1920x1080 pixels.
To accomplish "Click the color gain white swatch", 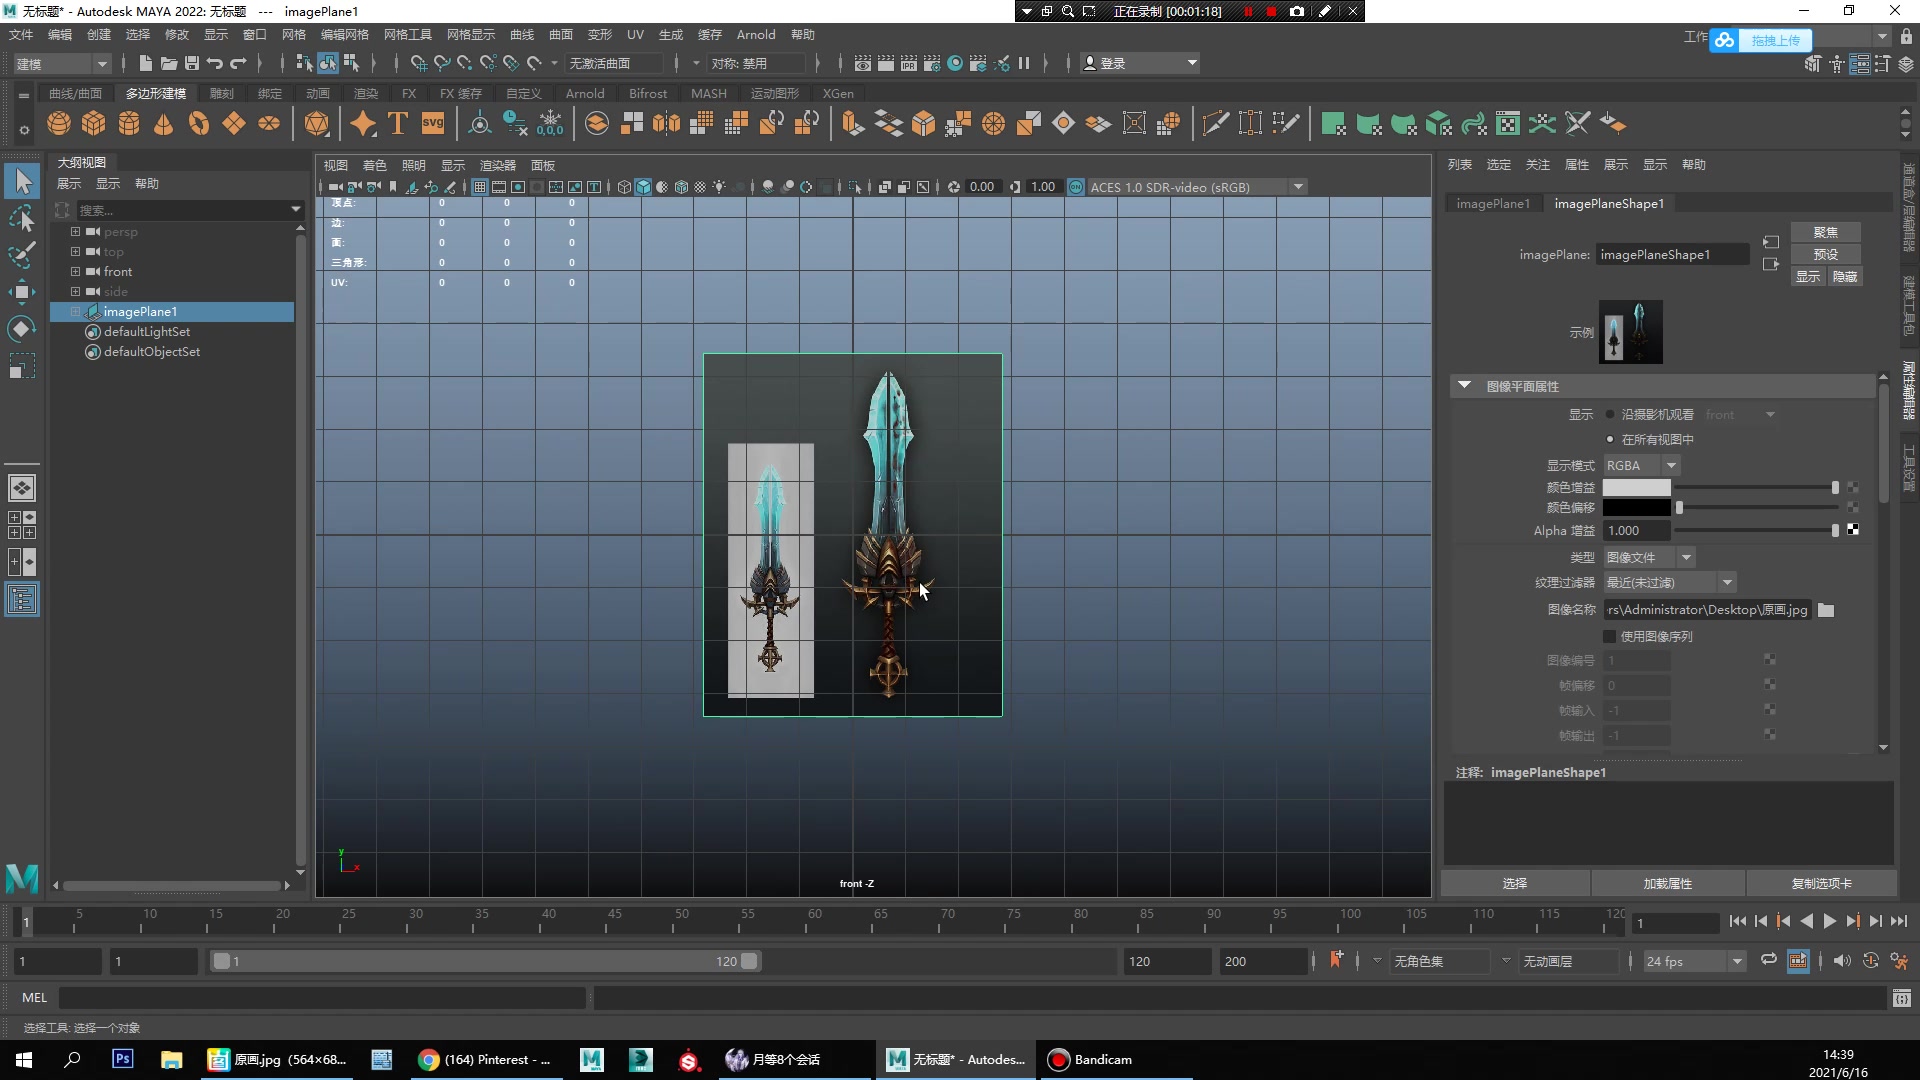I will pyautogui.click(x=1636, y=488).
